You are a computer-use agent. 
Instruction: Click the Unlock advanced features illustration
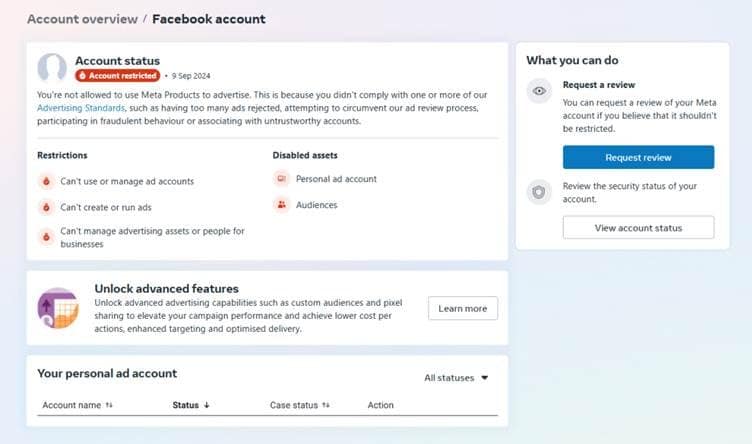tap(58, 308)
